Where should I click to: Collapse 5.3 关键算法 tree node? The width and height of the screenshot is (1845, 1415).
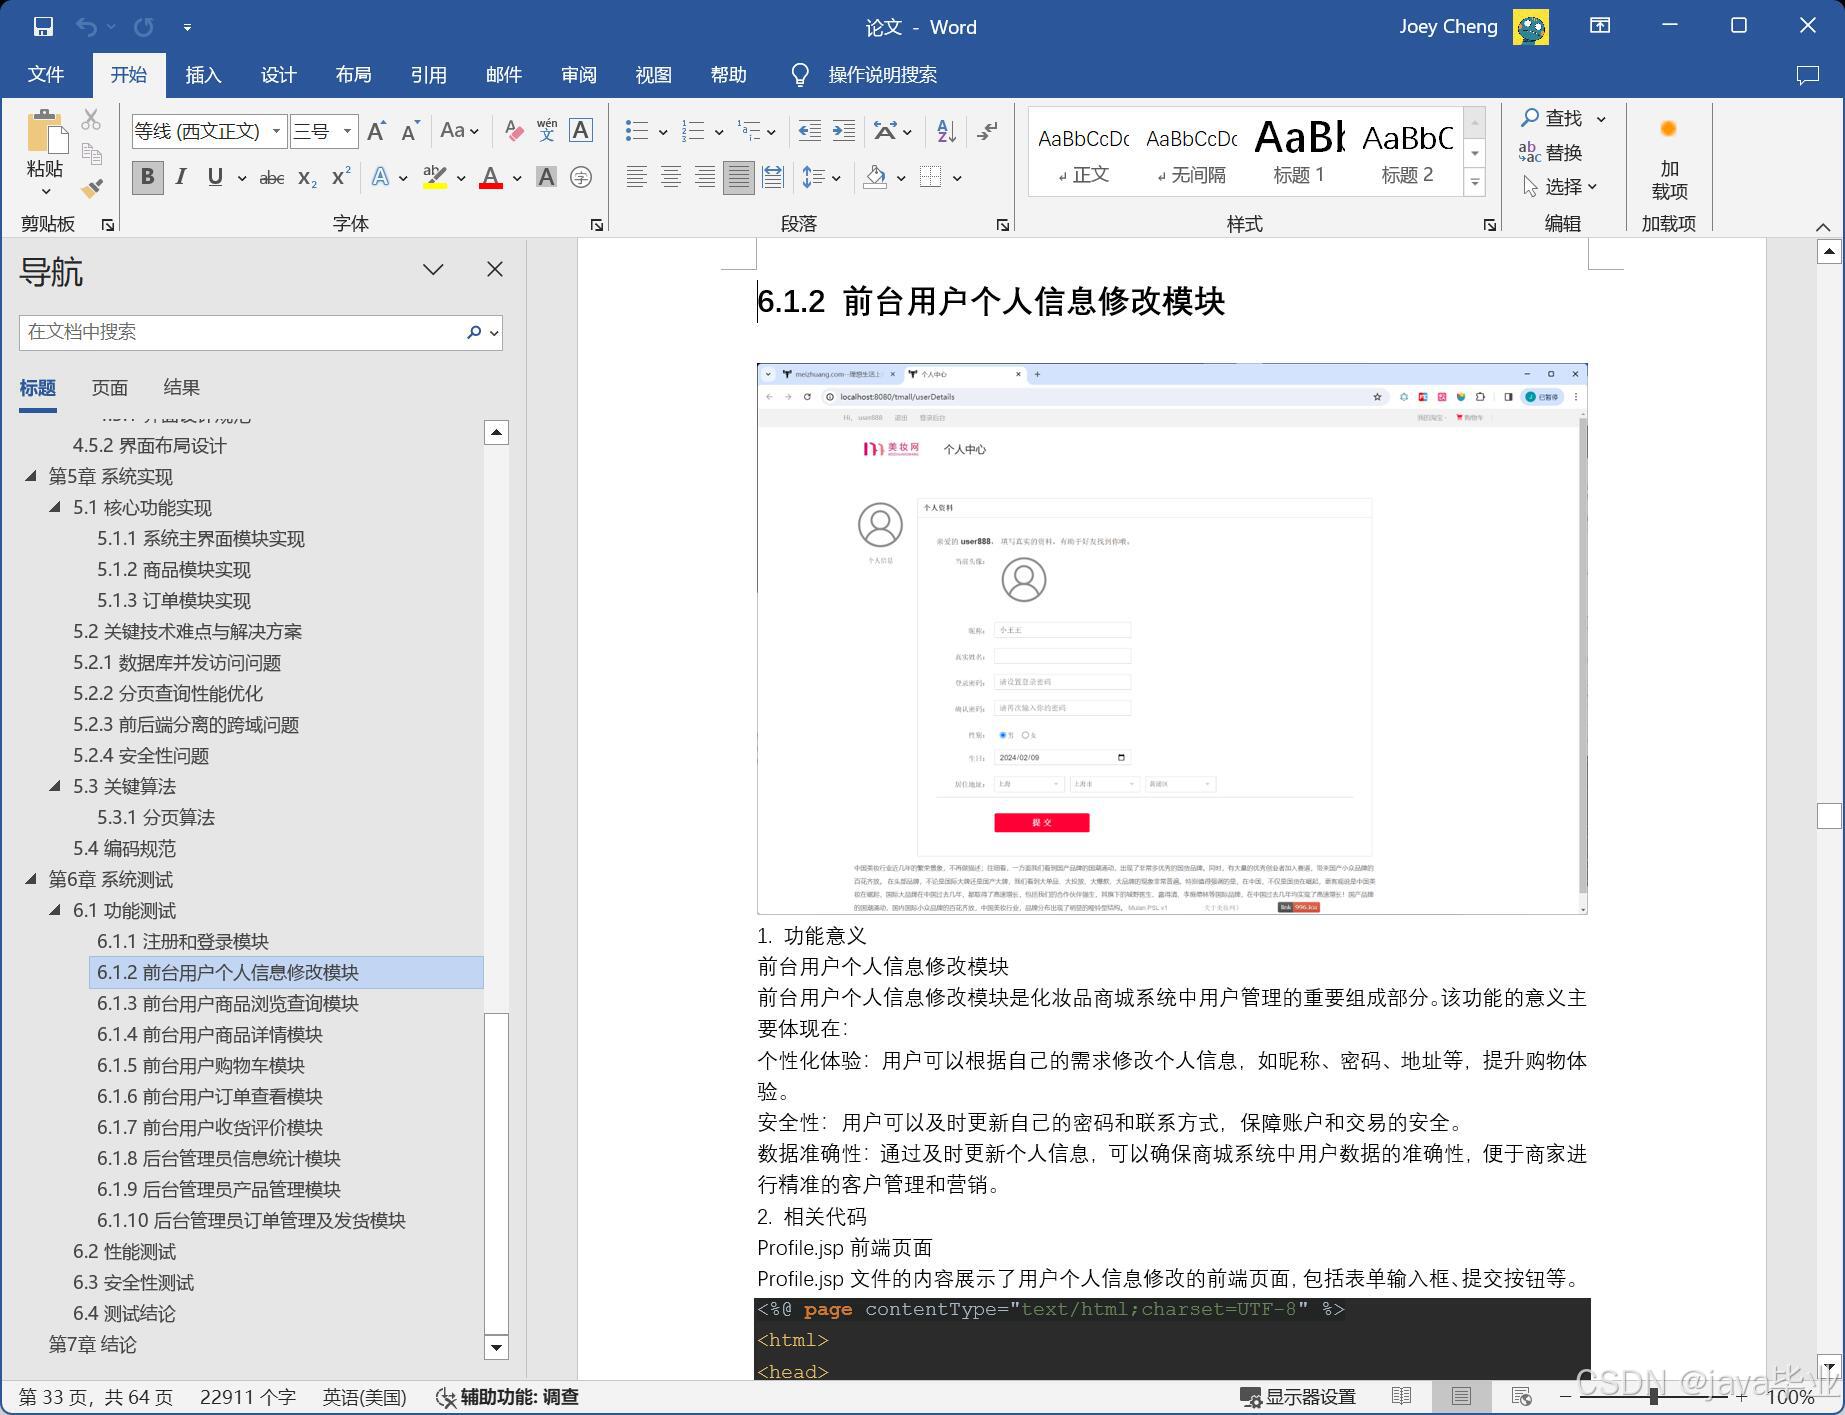(x=55, y=787)
